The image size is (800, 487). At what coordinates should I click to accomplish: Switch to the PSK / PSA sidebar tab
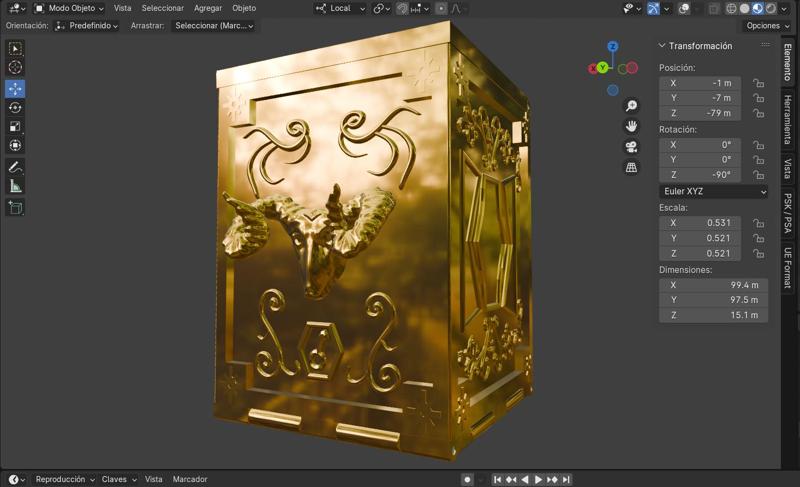(788, 213)
